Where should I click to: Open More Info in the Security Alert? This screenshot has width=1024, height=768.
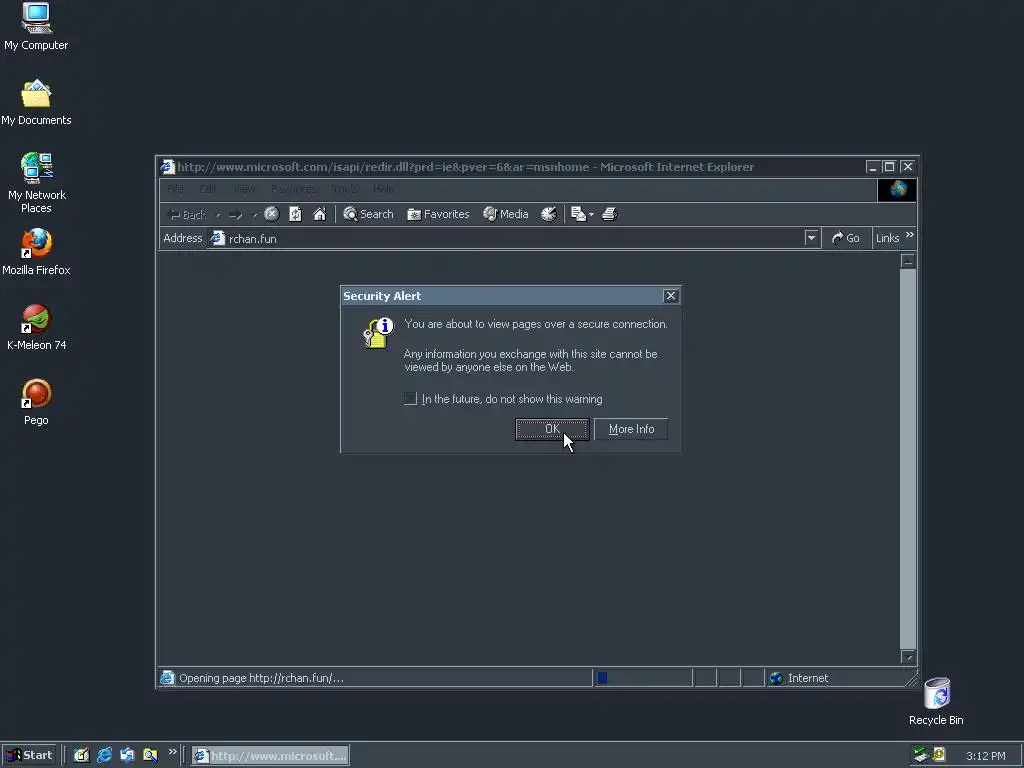coord(631,429)
